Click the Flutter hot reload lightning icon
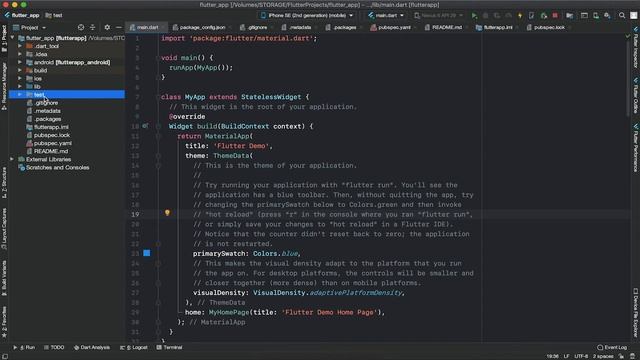The width and height of the screenshot is (640, 360). click(x=520, y=16)
